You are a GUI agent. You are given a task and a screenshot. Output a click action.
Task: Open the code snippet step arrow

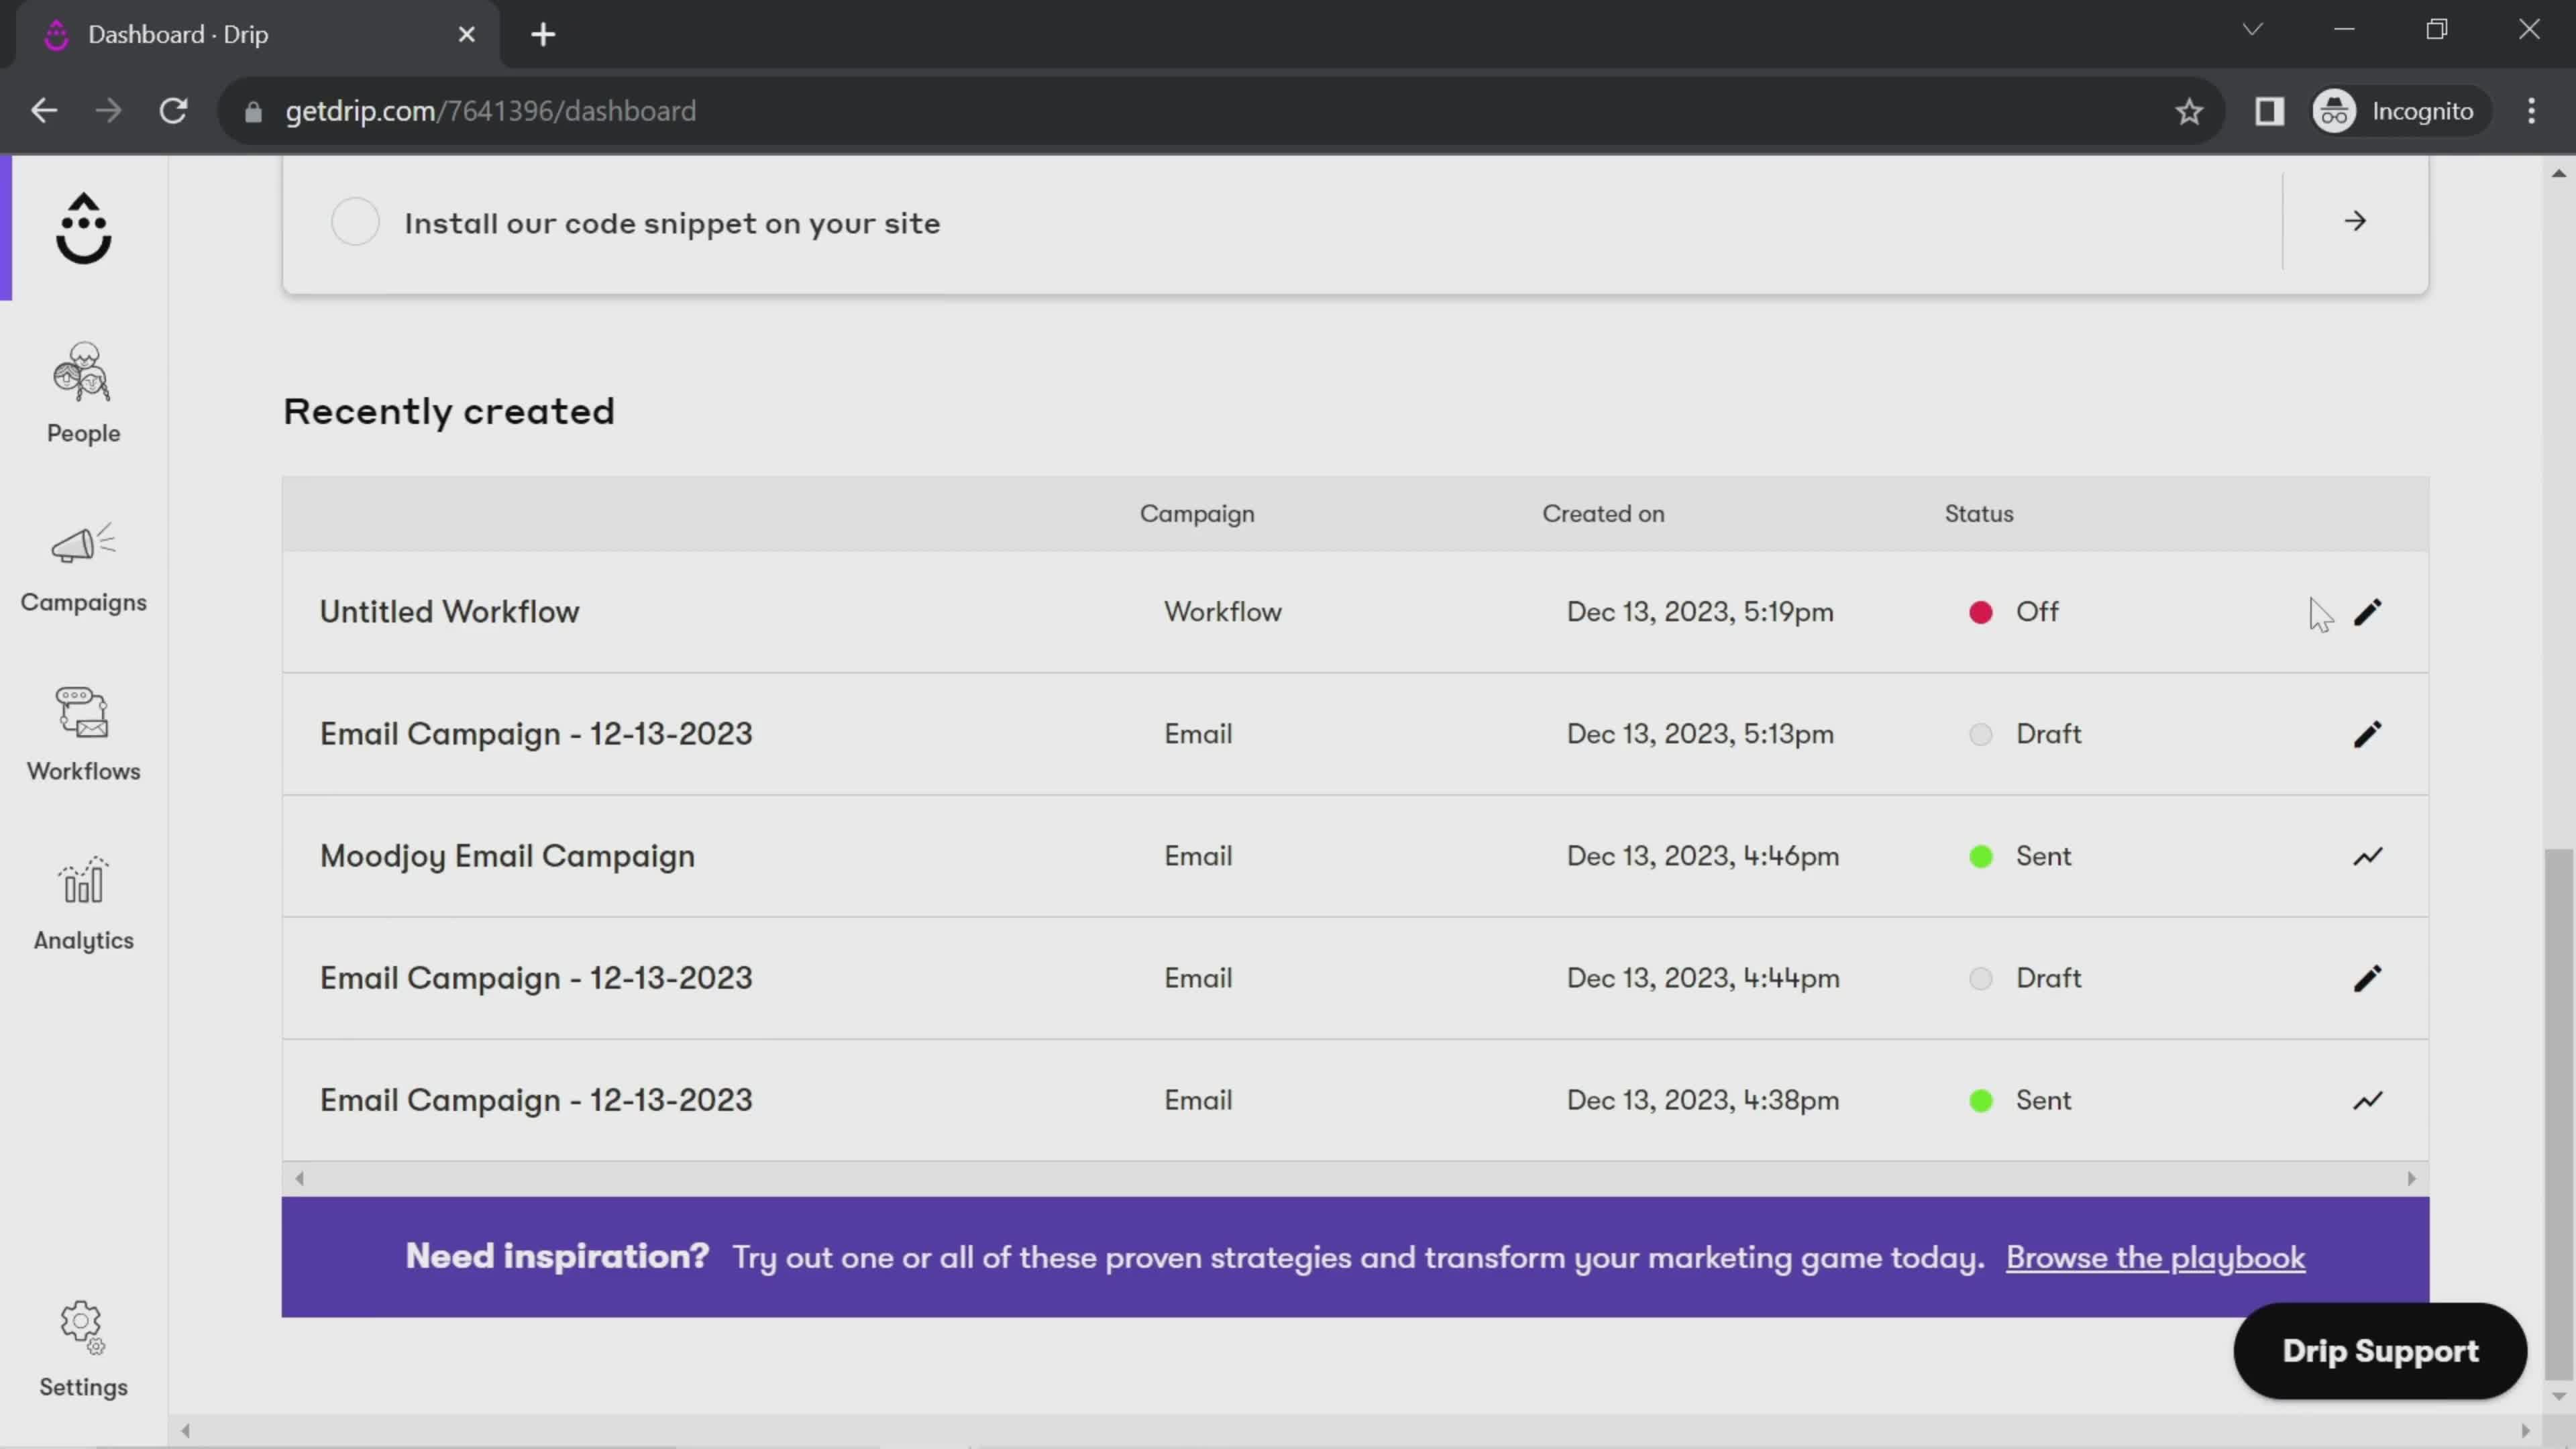2355,221
